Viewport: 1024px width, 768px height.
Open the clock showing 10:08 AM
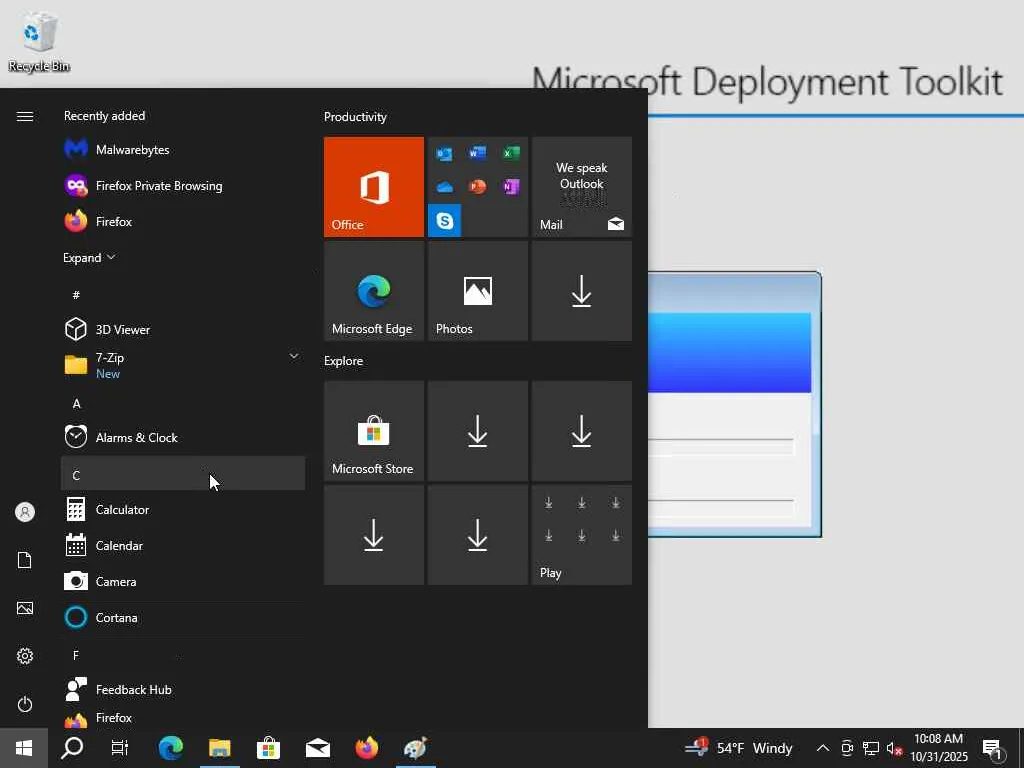pos(939,748)
